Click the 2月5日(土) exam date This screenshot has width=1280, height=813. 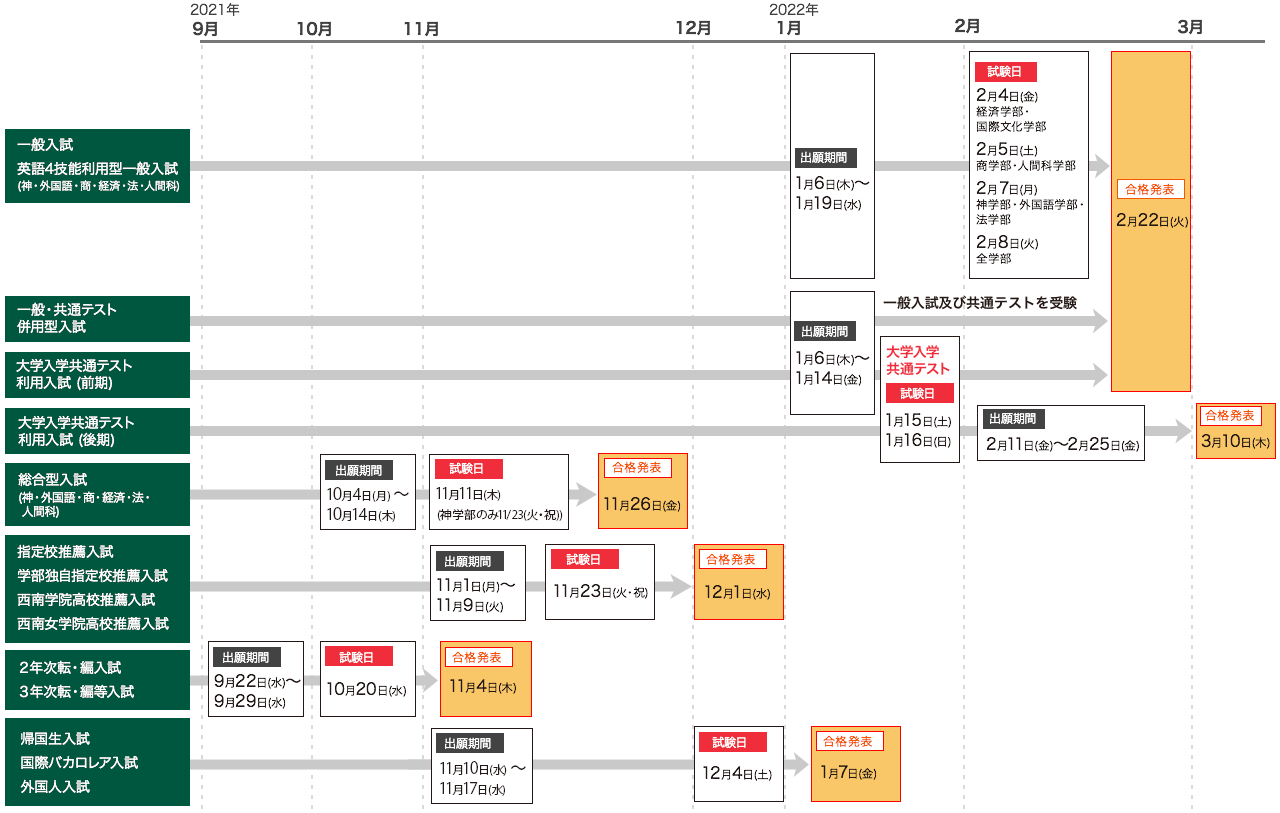tap(1007, 149)
